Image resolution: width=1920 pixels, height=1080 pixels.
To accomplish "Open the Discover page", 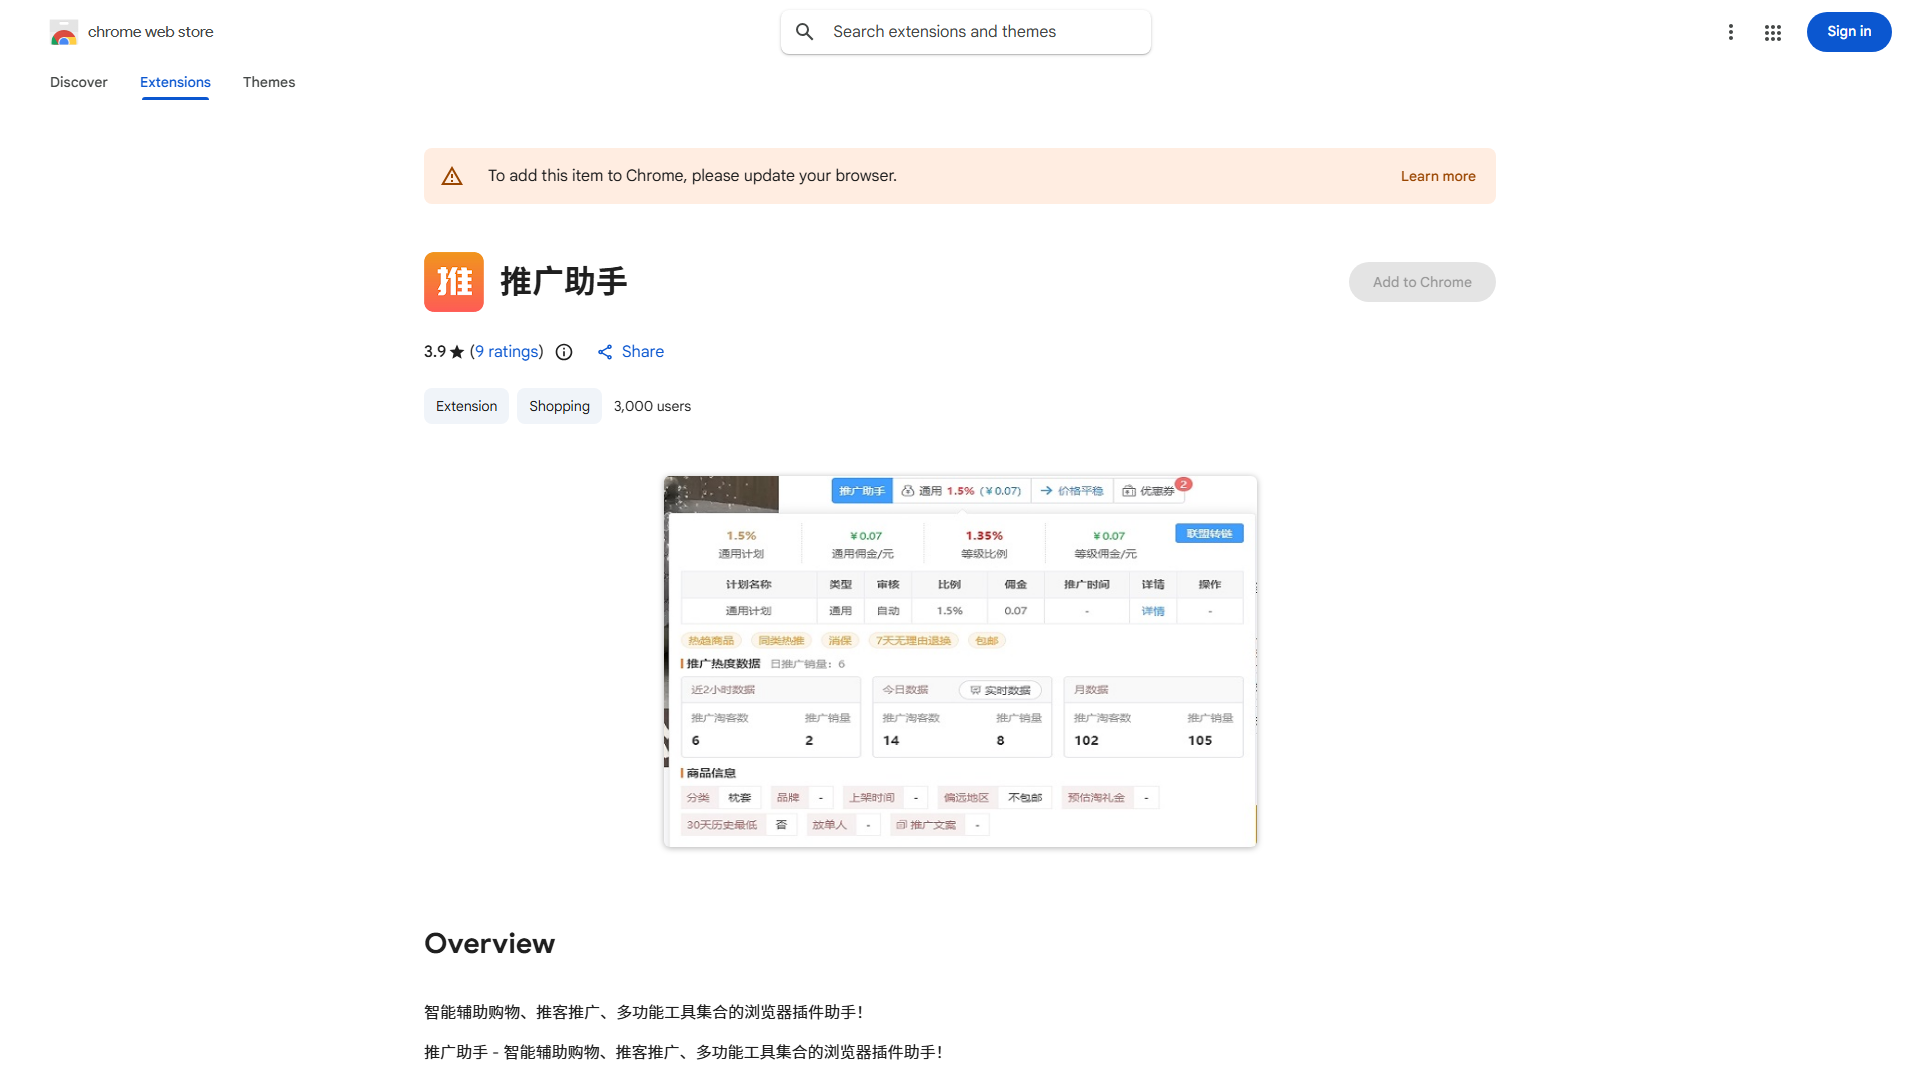I will pos(78,82).
